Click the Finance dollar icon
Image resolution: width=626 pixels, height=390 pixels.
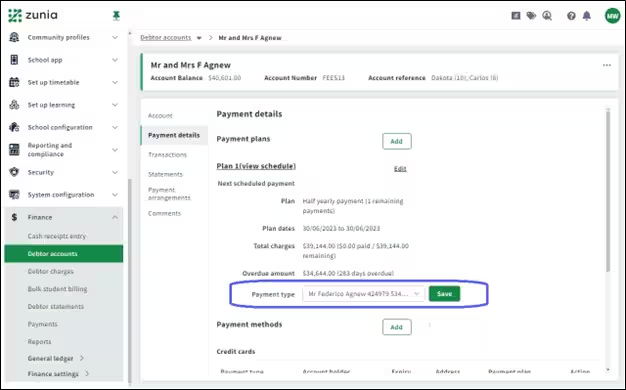point(14,217)
